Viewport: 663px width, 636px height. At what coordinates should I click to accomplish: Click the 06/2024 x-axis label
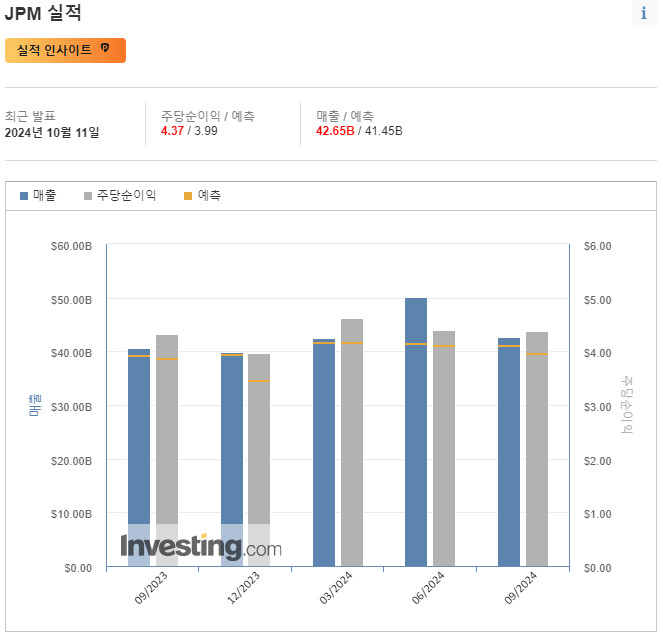428,588
